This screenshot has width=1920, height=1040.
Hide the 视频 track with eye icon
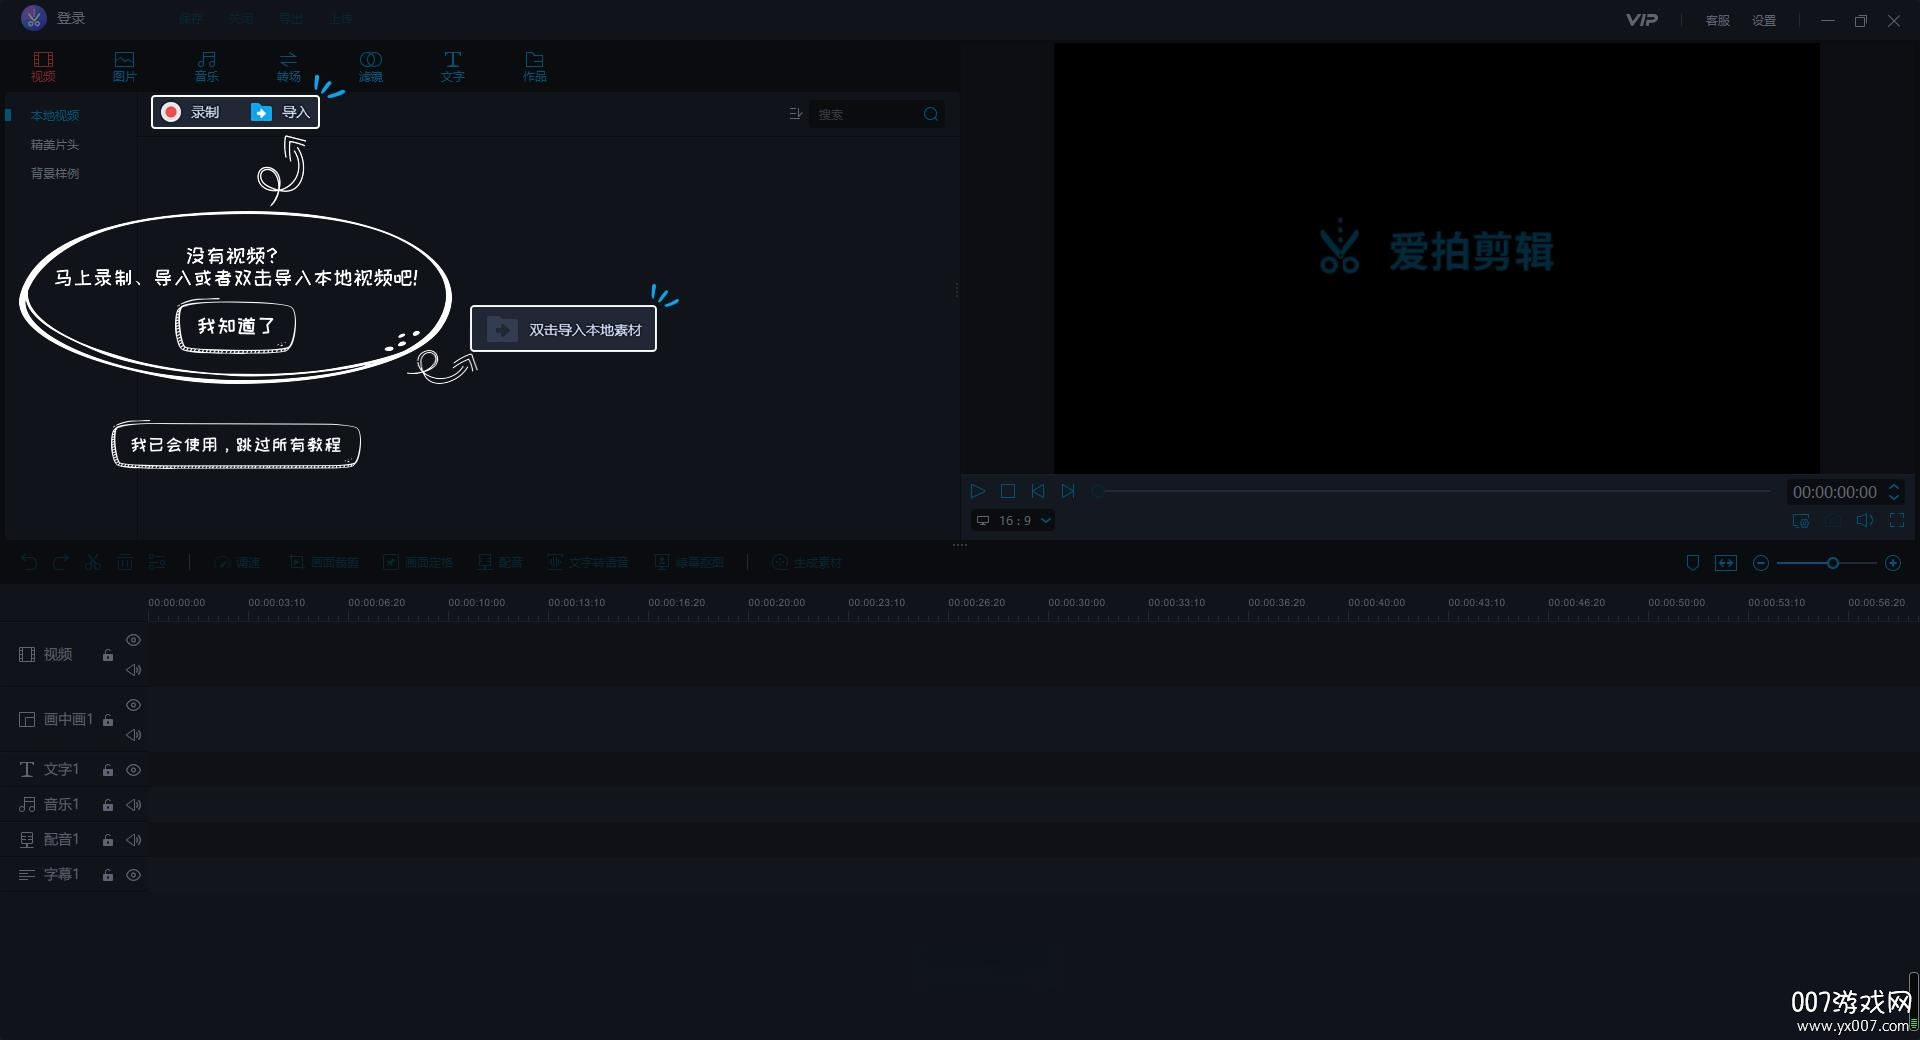(133, 640)
